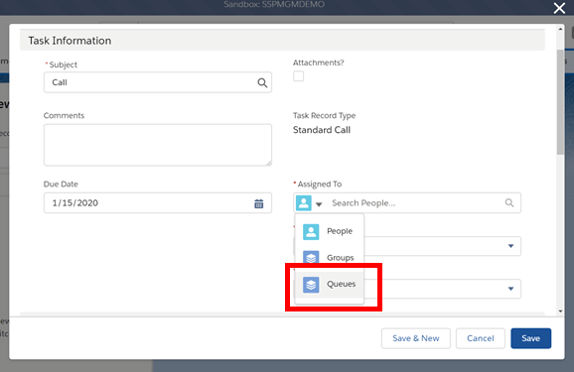Click the Assigned To people entity icon
The width and height of the screenshot is (574, 372).
pos(303,202)
